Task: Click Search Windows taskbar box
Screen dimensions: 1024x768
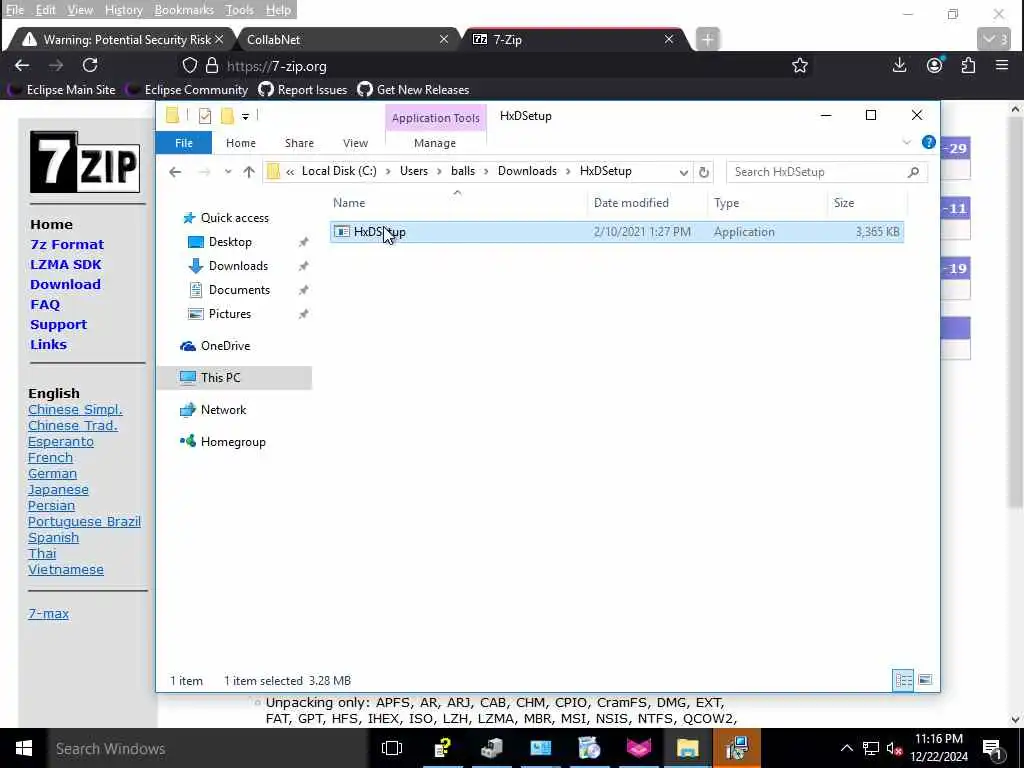Action: tap(208, 748)
